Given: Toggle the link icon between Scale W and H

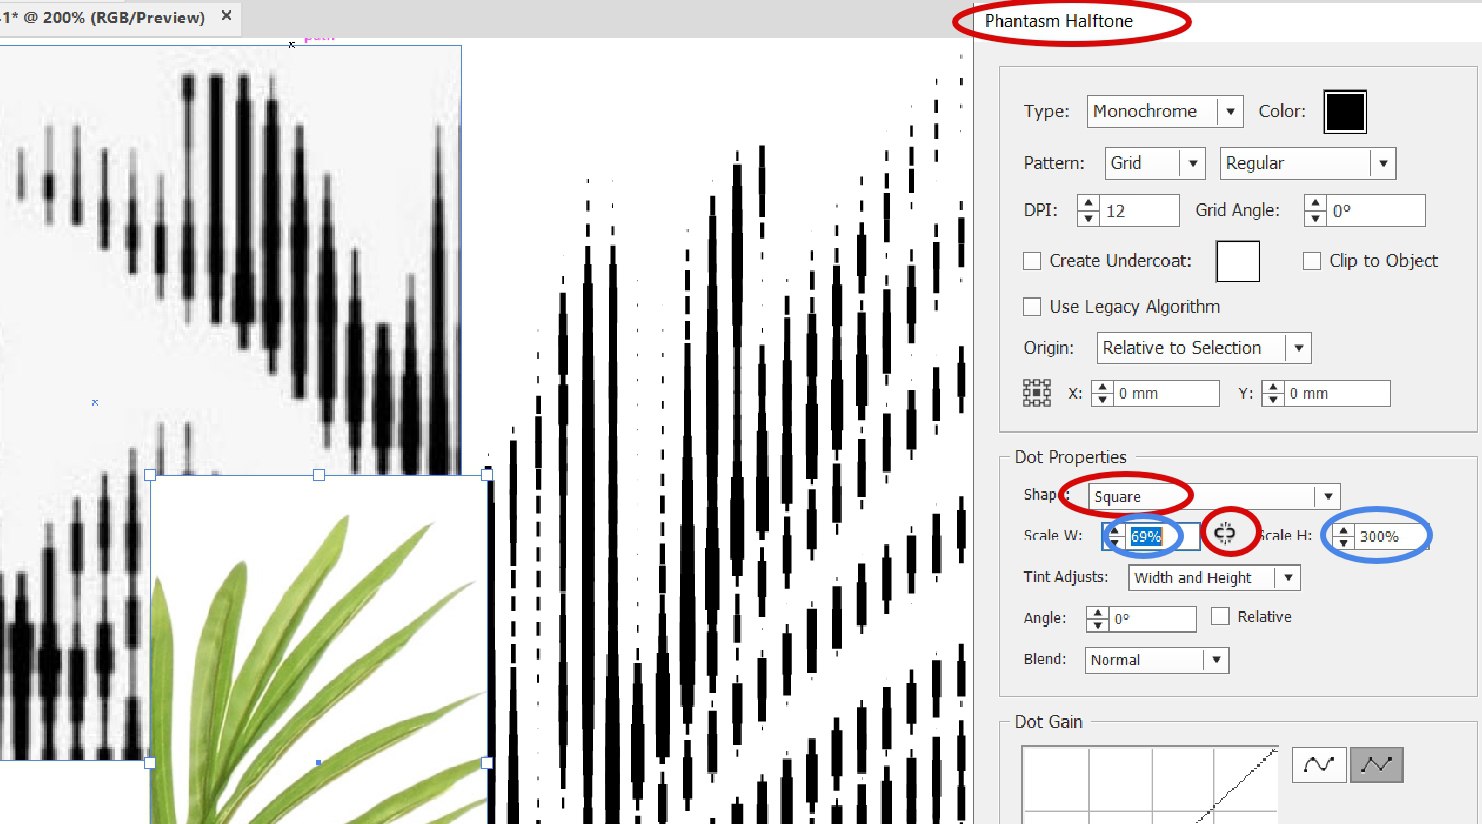Looking at the screenshot, I should [x=1225, y=533].
